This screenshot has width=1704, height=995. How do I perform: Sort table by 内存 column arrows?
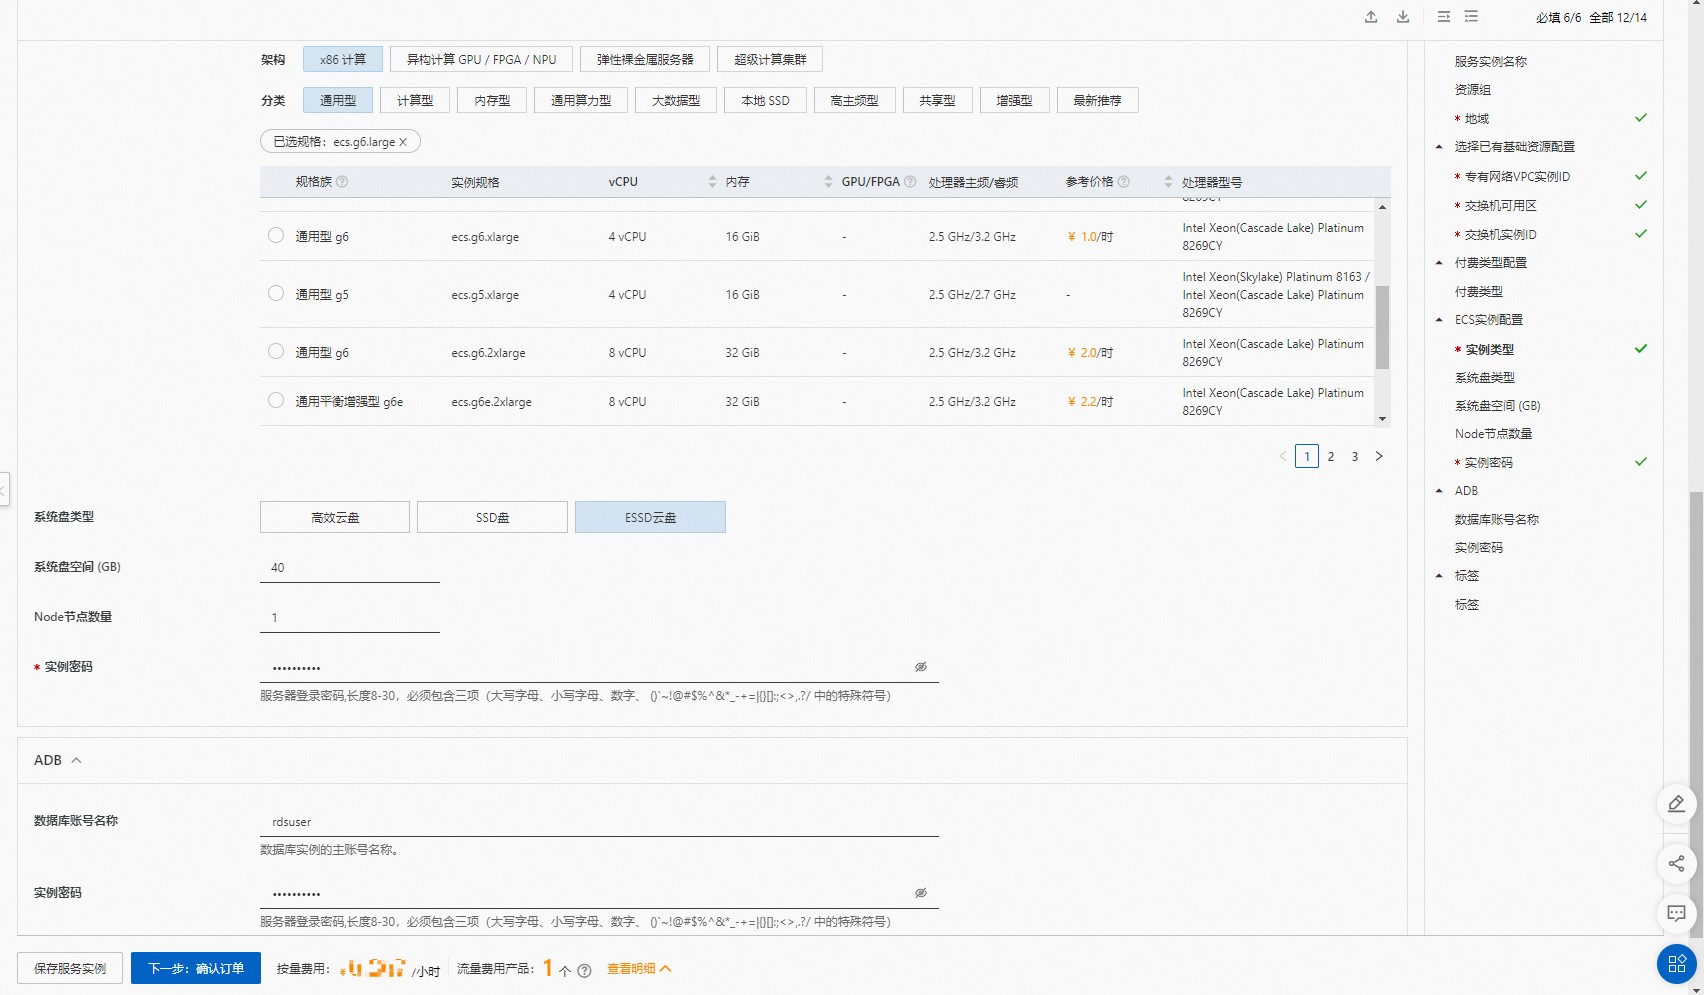point(828,182)
